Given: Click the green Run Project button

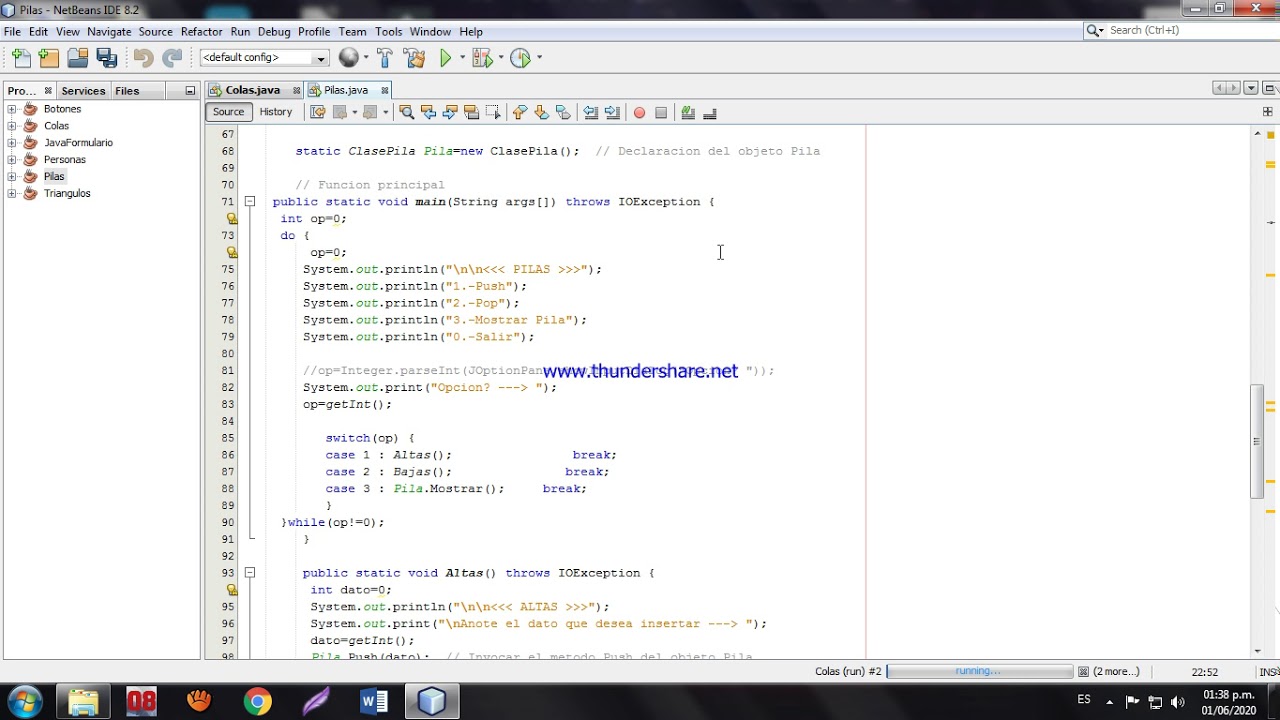Looking at the screenshot, I should (446, 58).
